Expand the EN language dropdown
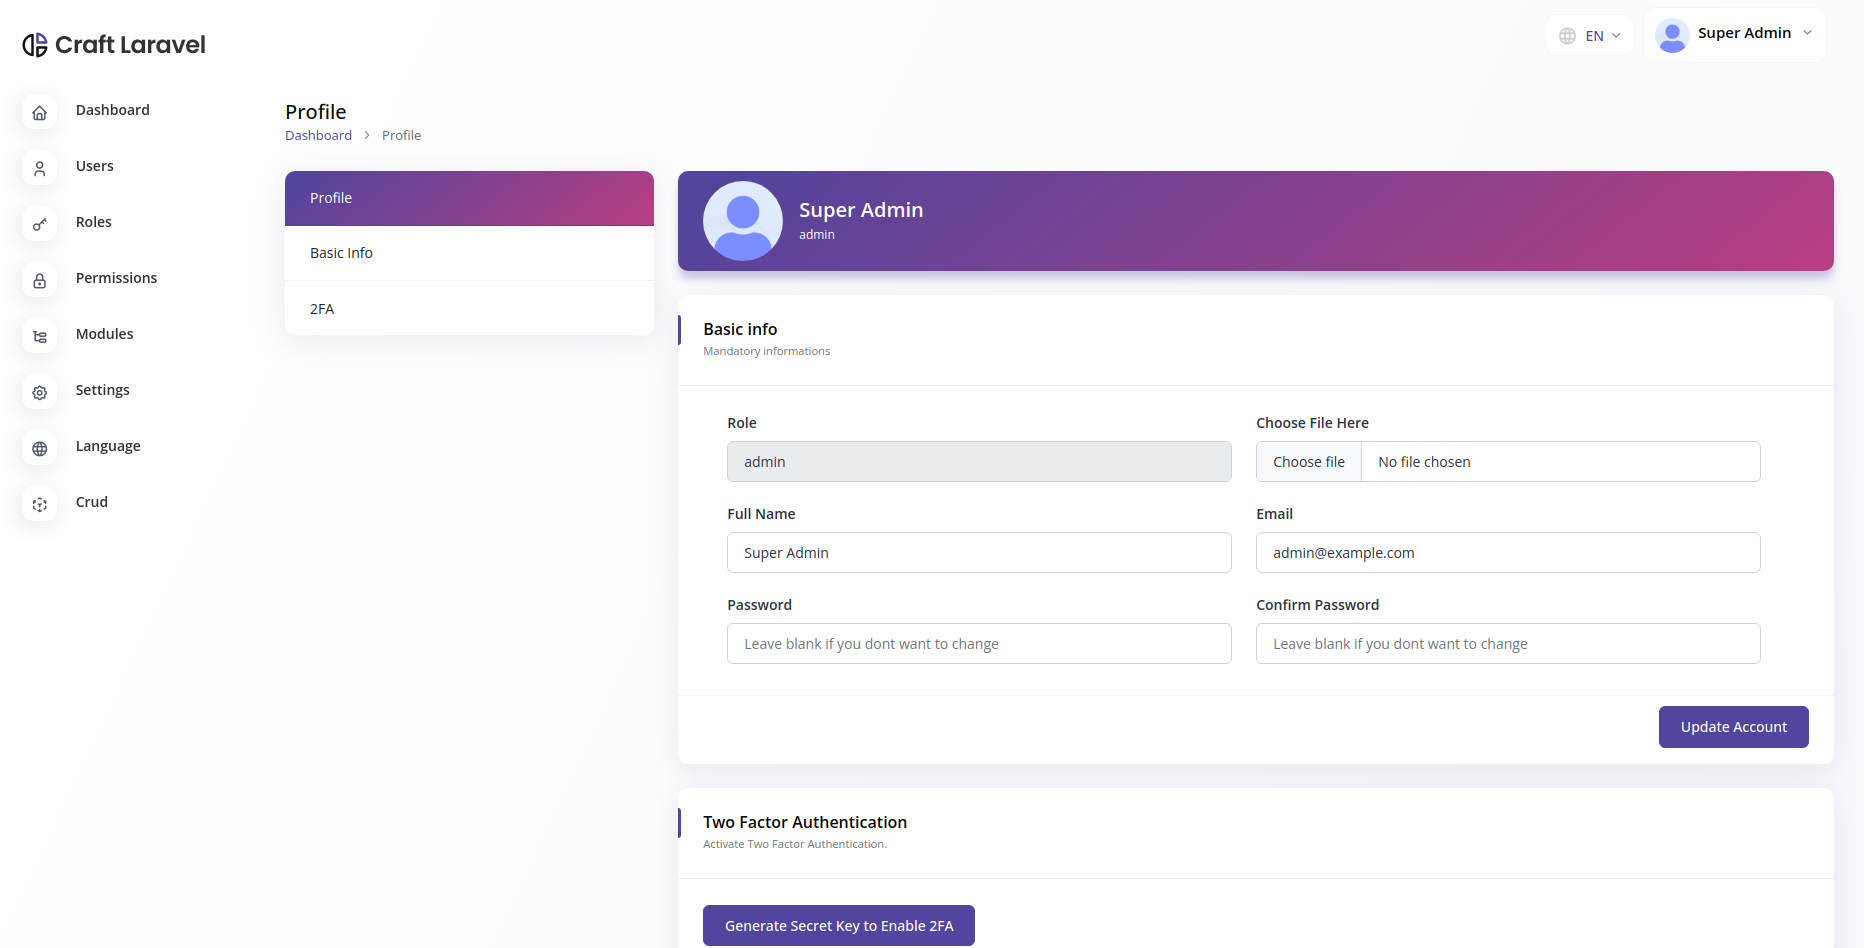The image size is (1864, 948). pos(1590,36)
